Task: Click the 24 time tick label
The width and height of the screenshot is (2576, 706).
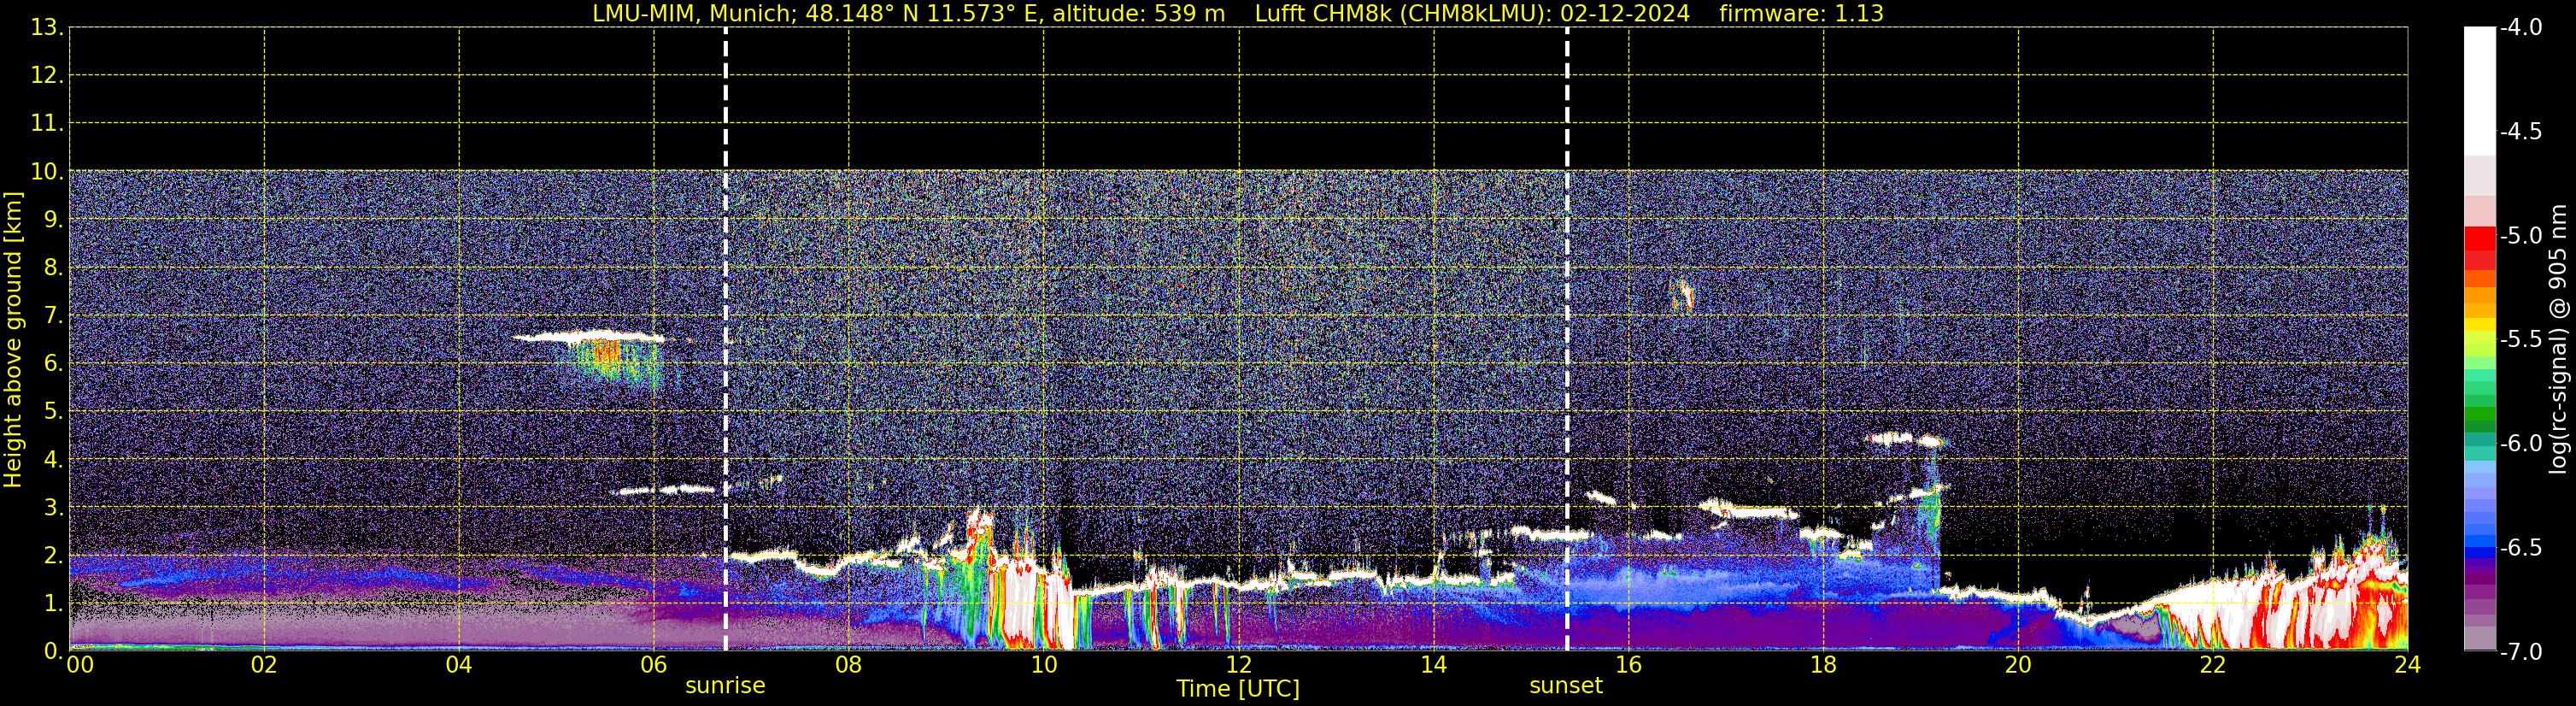Action: (x=2407, y=665)
